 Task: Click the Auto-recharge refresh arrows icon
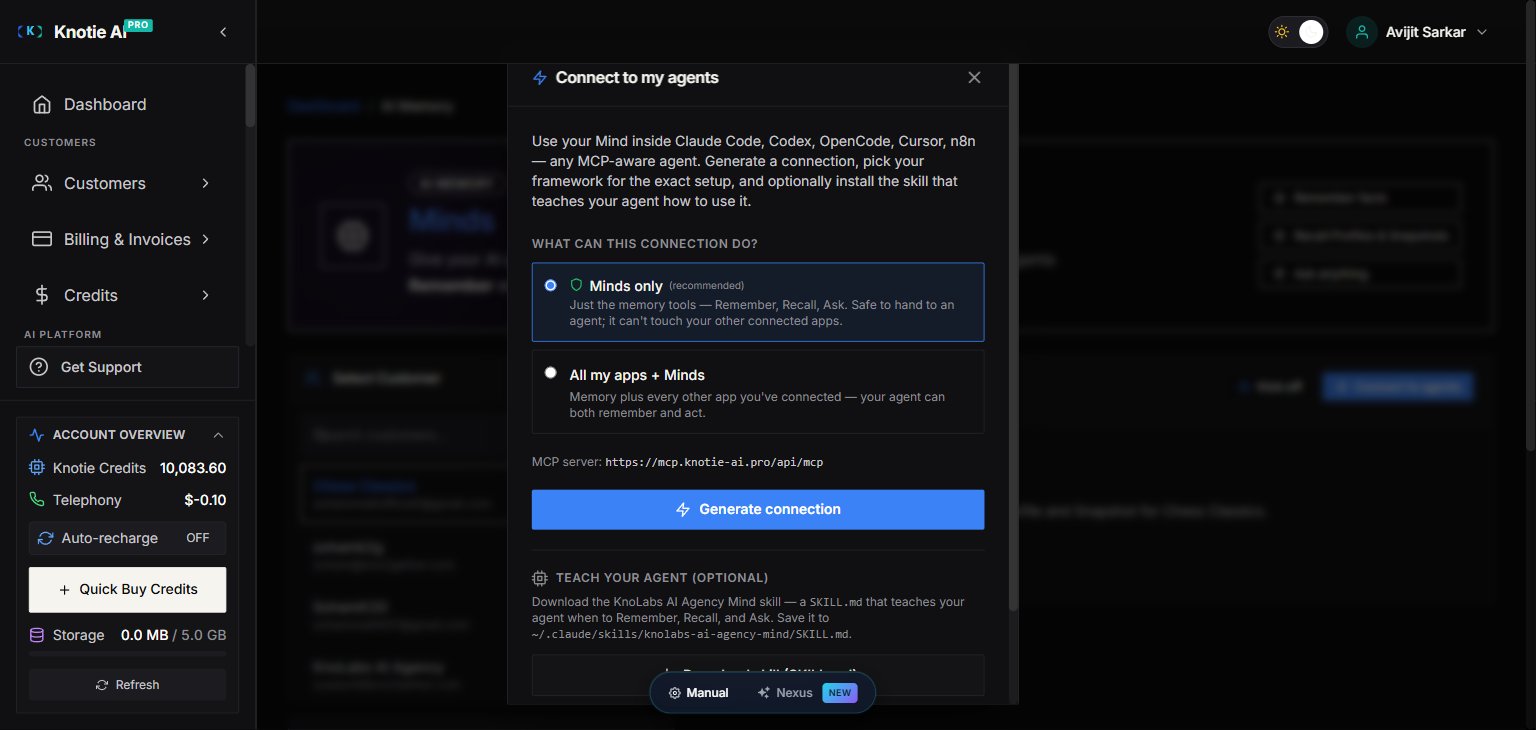45,538
